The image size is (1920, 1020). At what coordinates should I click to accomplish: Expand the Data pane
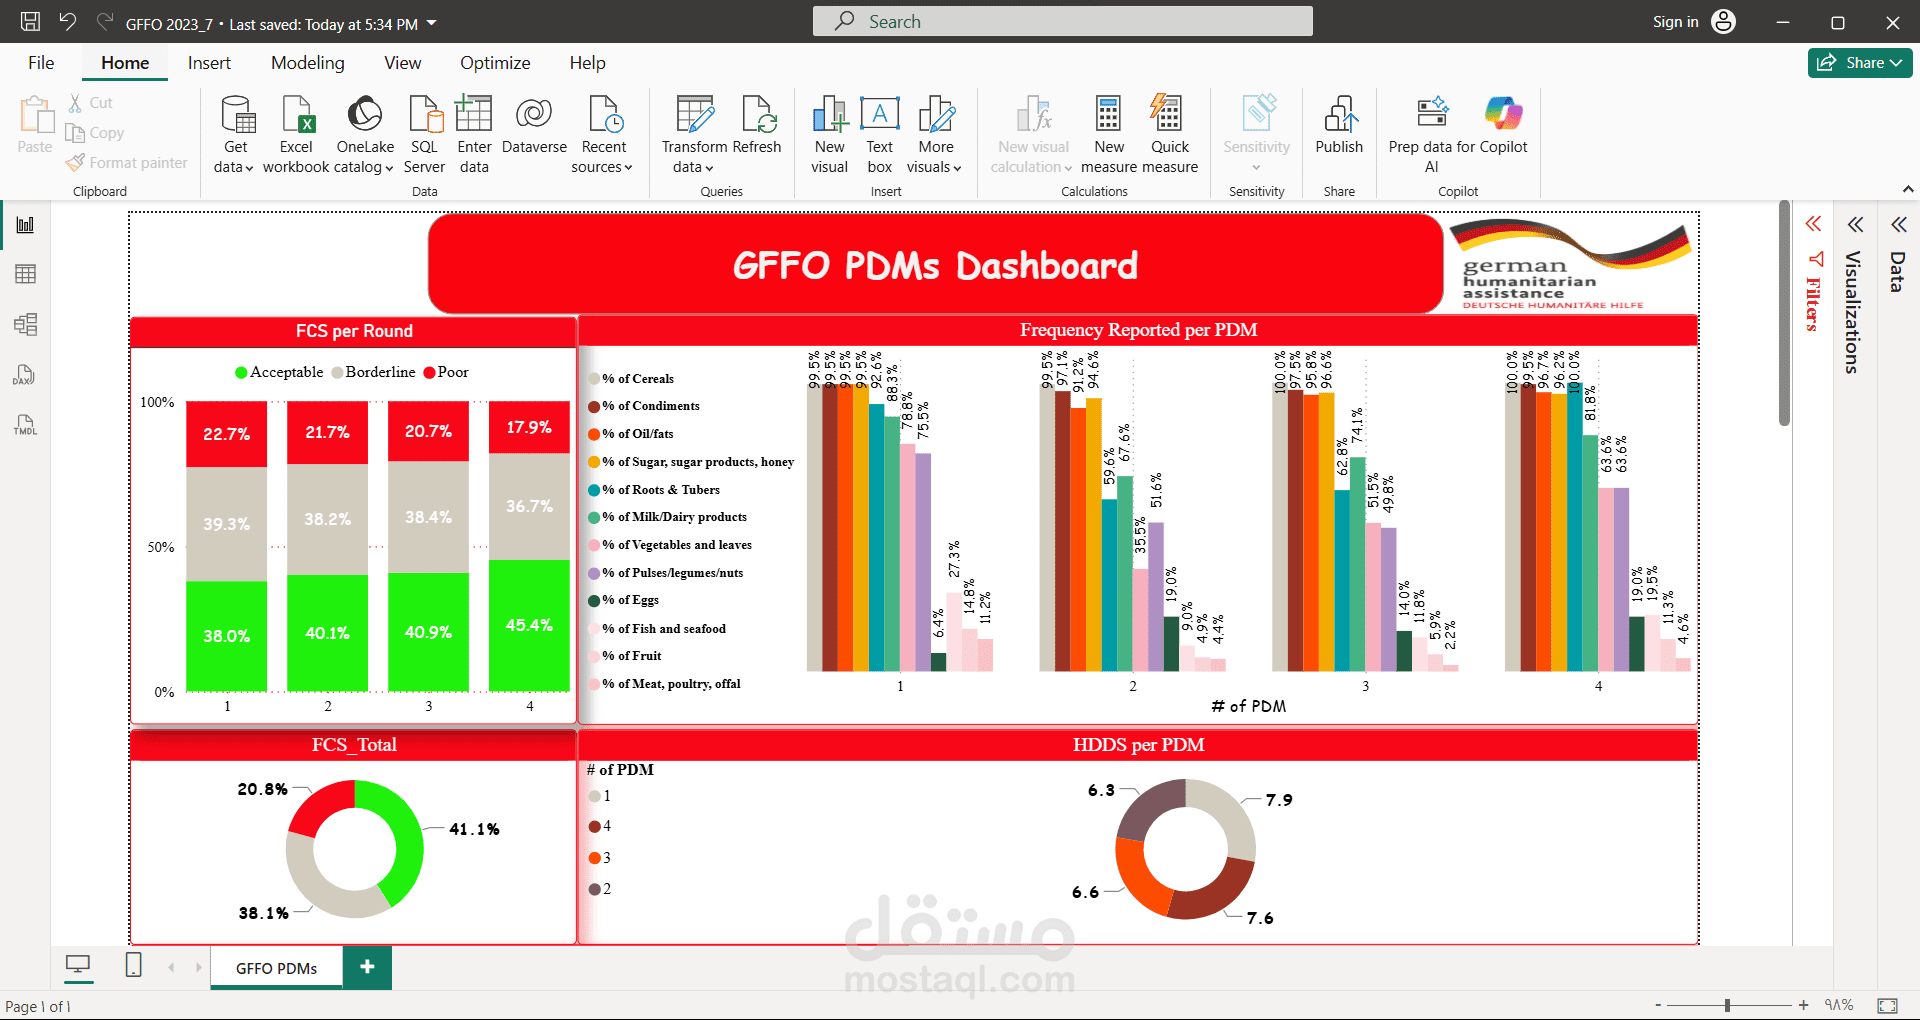coord(1898,224)
